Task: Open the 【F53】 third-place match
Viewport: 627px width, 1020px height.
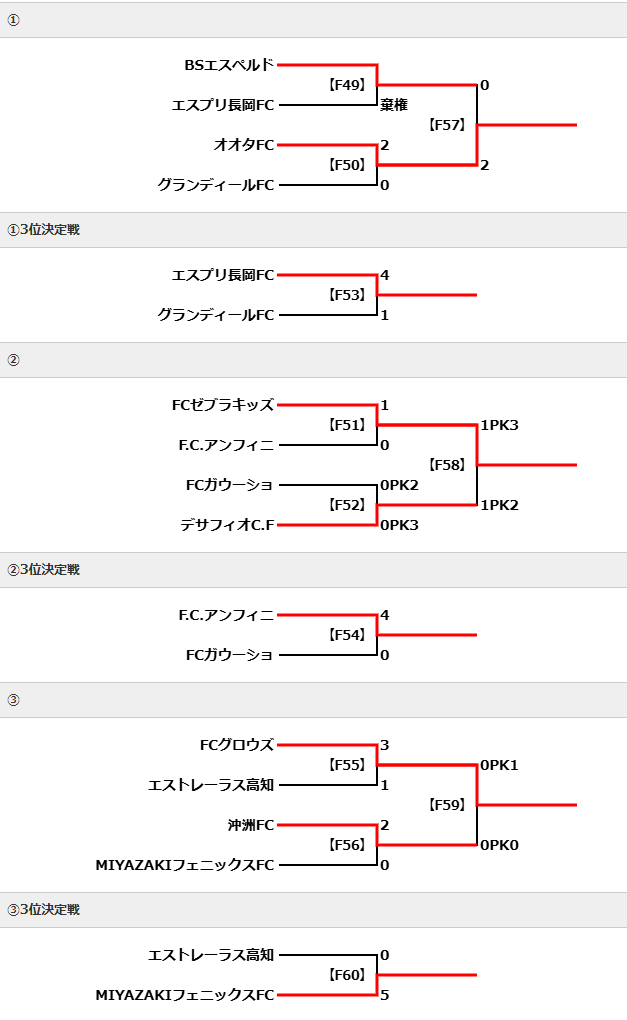Action: tap(347, 295)
